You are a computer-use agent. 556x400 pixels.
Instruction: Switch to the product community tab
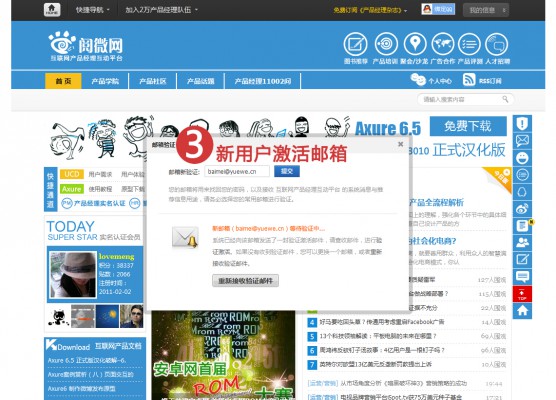pyautogui.click(x=152, y=81)
